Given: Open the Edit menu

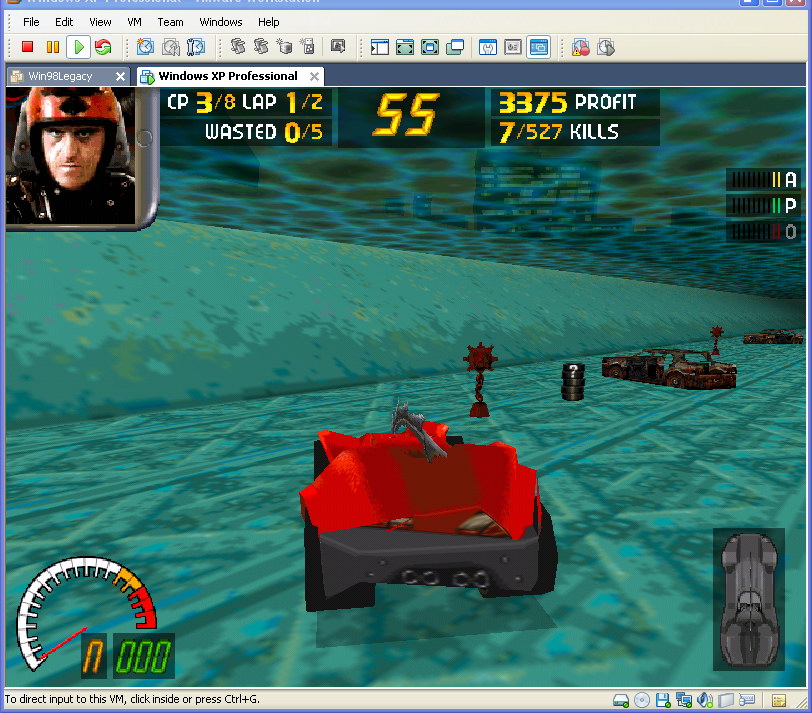Looking at the screenshot, I should coord(64,22).
